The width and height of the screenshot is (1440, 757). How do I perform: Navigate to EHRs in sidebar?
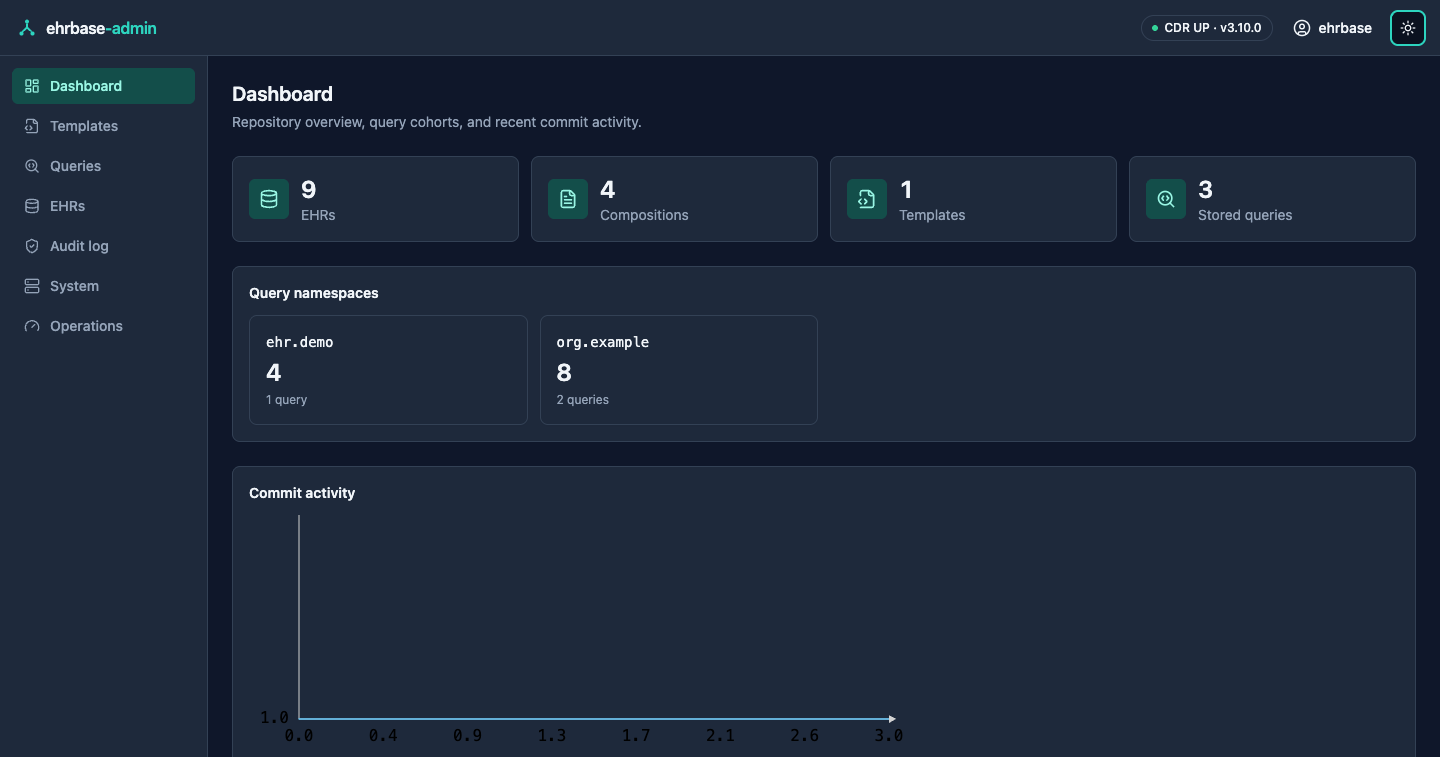click(x=103, y=206)
